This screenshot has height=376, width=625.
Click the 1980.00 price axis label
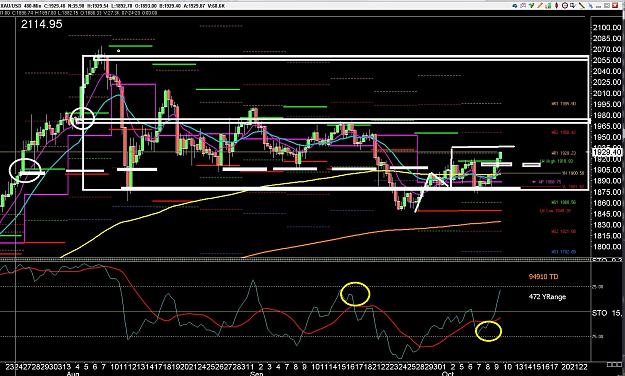pyautogui.click(x=607, y=115)
